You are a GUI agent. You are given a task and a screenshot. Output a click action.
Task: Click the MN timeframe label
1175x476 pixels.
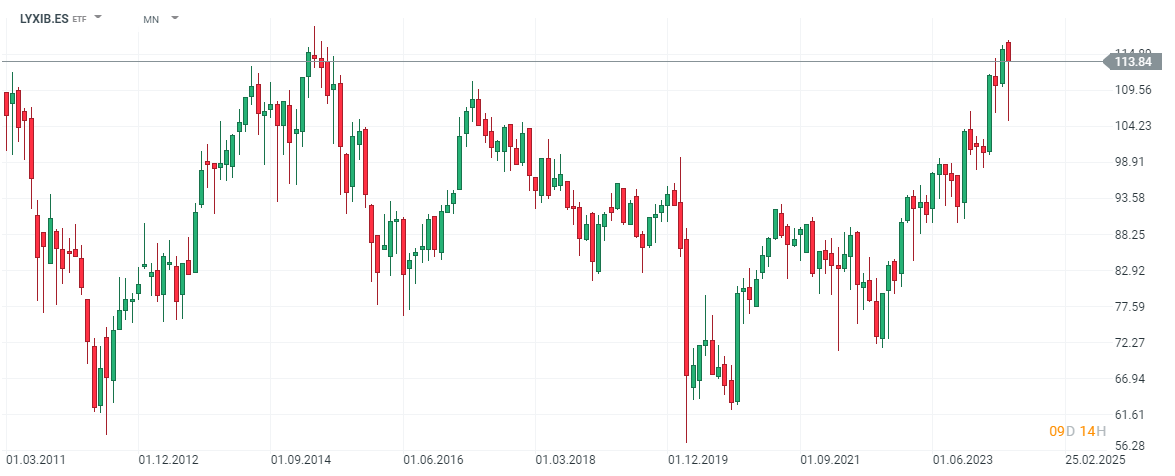(151, 19)
